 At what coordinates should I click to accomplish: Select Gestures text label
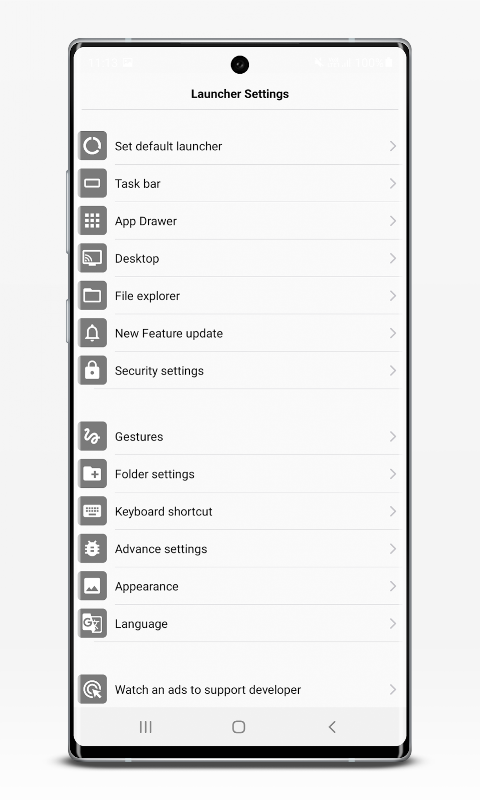[x=139, y=437]
